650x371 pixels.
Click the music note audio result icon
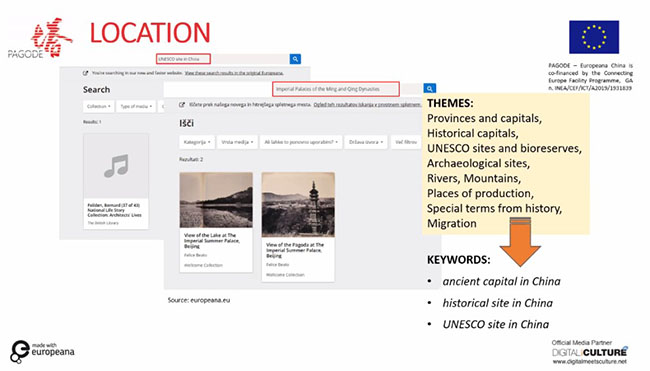click(116, 165)
